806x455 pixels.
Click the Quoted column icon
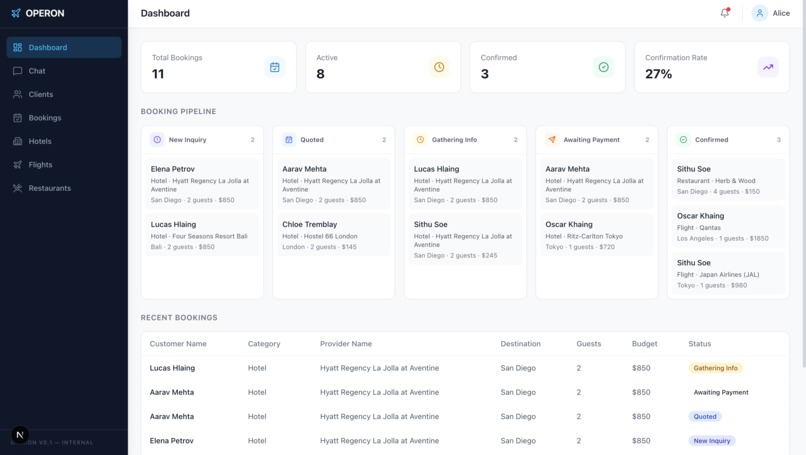[288, 139]
